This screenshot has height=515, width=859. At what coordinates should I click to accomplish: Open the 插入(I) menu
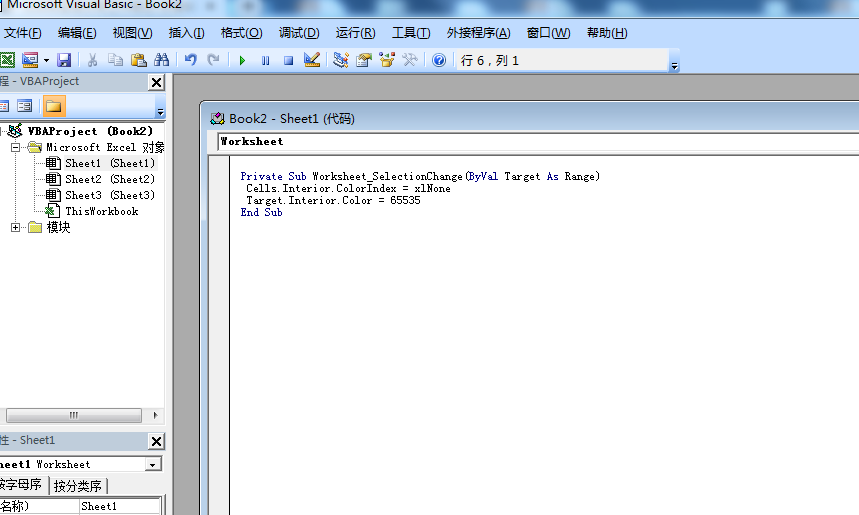click(187, 33)
